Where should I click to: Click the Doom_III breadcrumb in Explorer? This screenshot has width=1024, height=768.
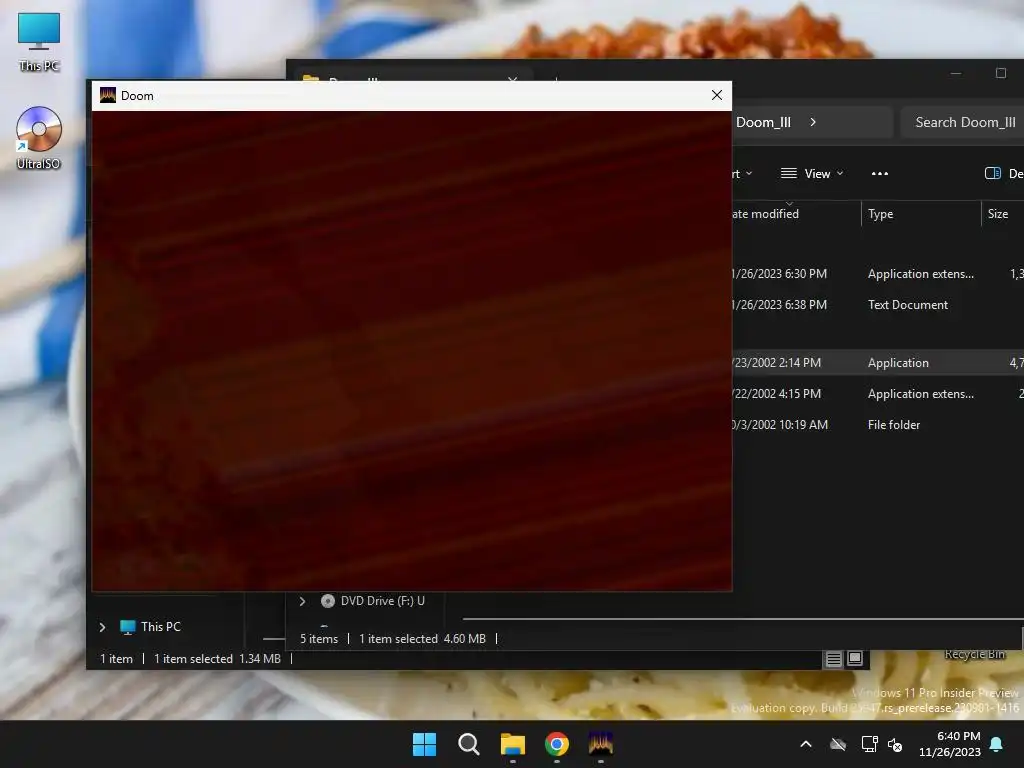point(763,122)
